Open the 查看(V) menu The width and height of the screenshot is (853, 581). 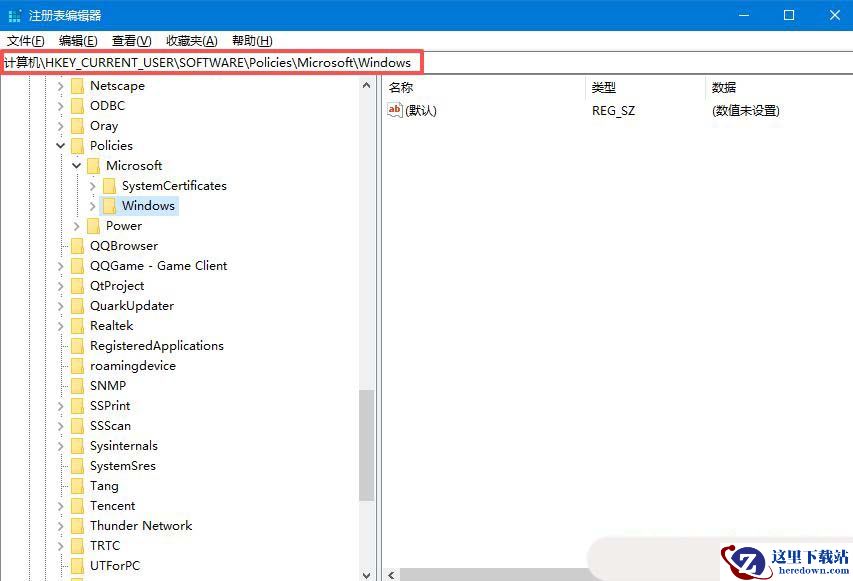pos(131,41)
